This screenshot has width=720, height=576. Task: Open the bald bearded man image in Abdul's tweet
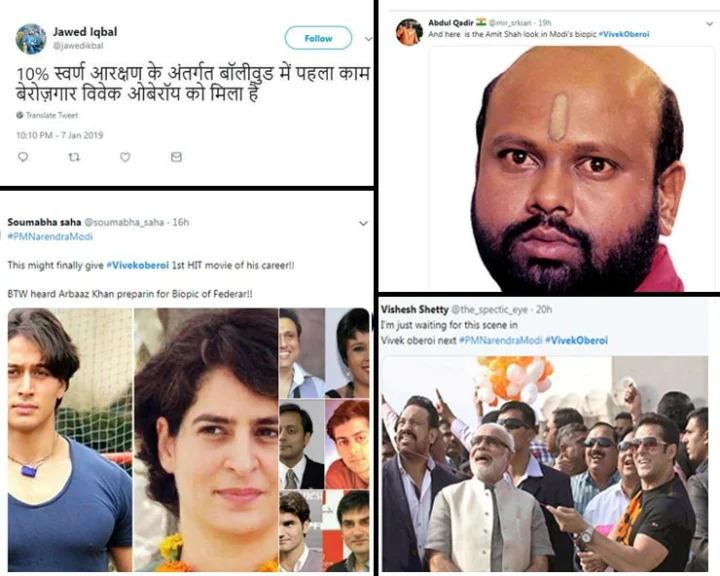[572, 168]
